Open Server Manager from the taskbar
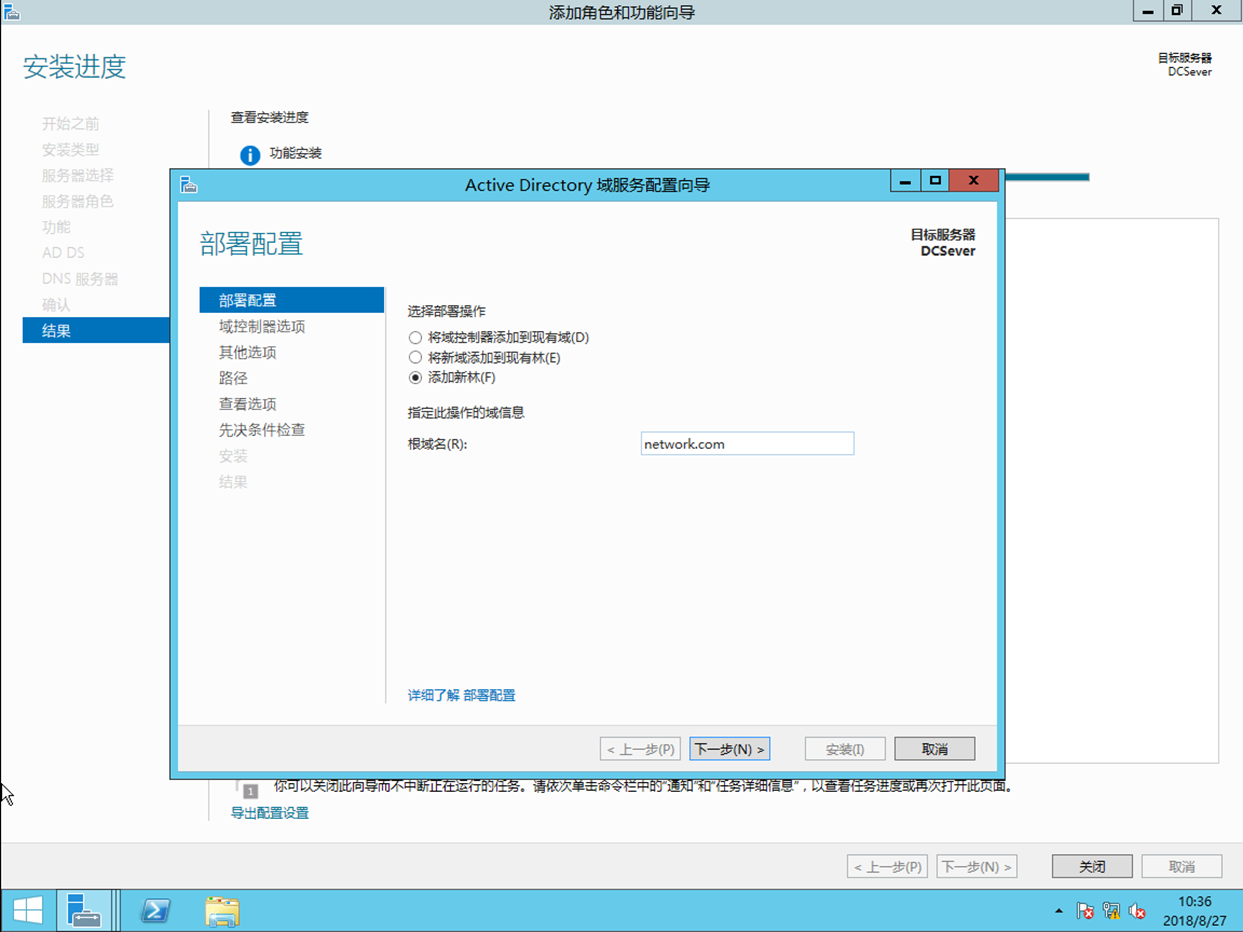 84,910
